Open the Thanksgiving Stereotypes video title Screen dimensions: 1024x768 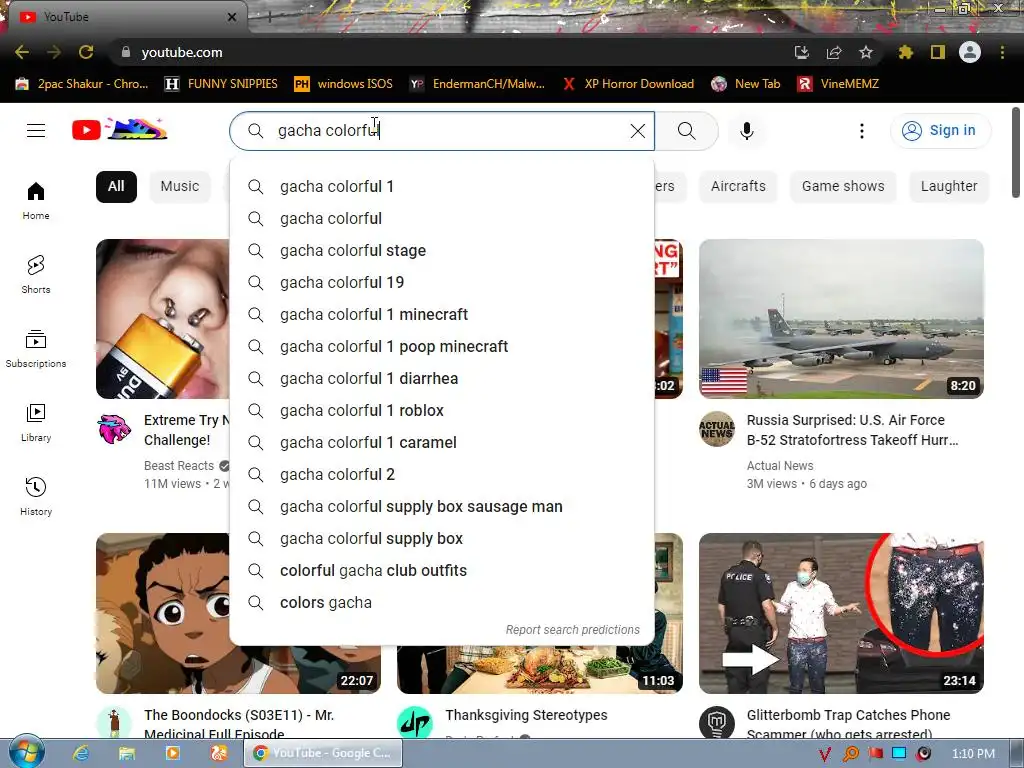(526, 715)
